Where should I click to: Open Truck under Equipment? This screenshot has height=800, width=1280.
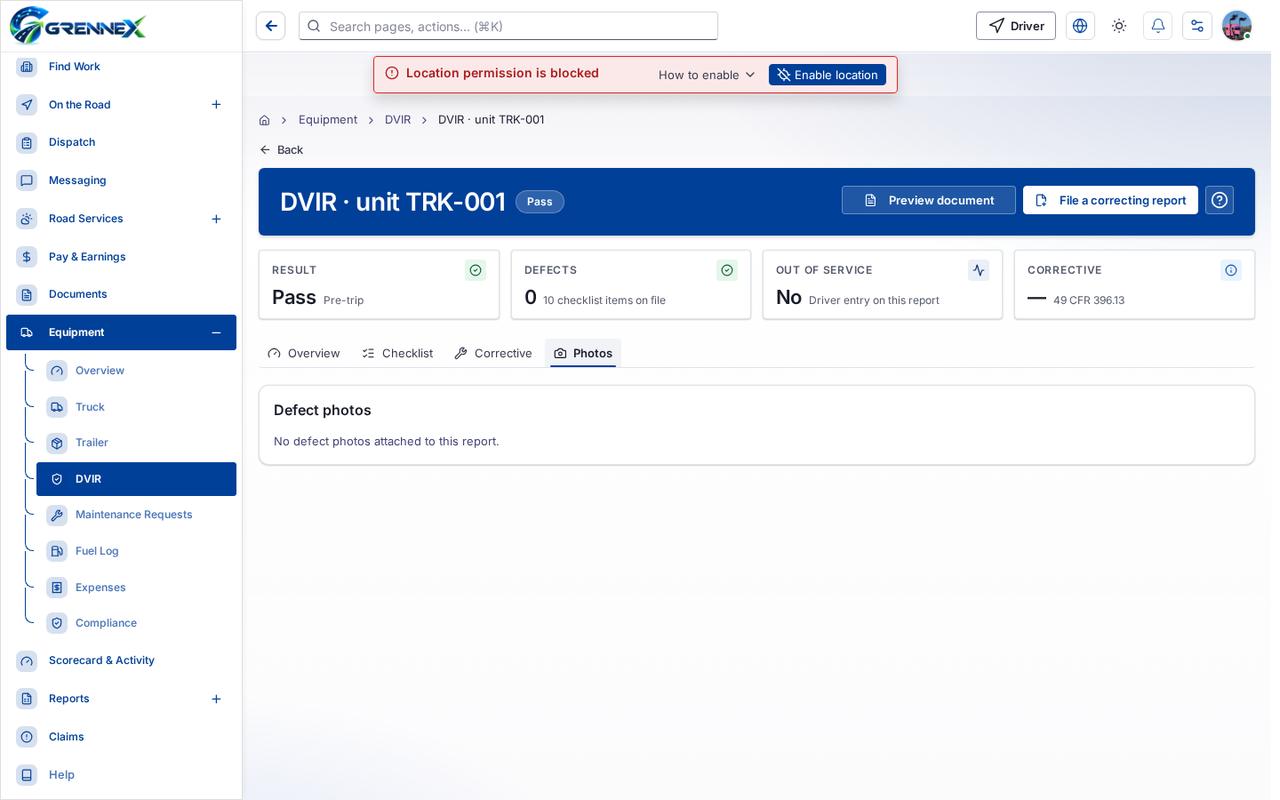(136, 407)
